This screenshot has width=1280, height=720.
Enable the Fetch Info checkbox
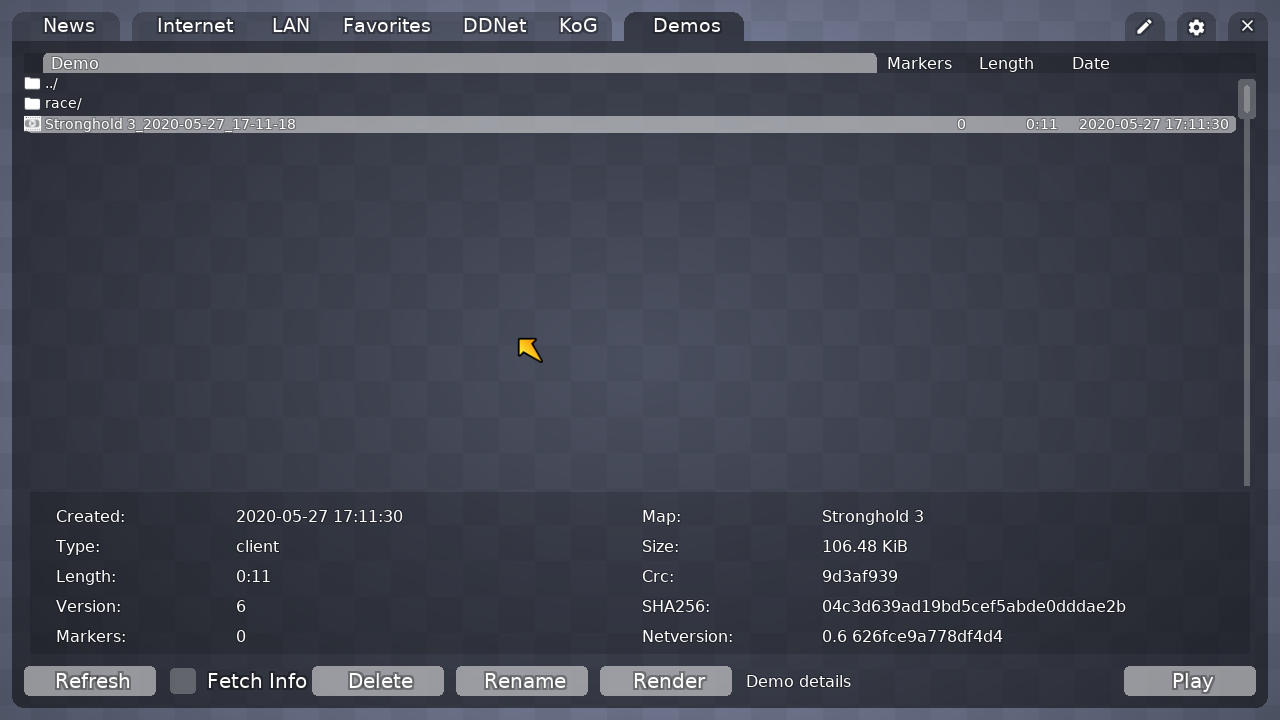(183, 681)
